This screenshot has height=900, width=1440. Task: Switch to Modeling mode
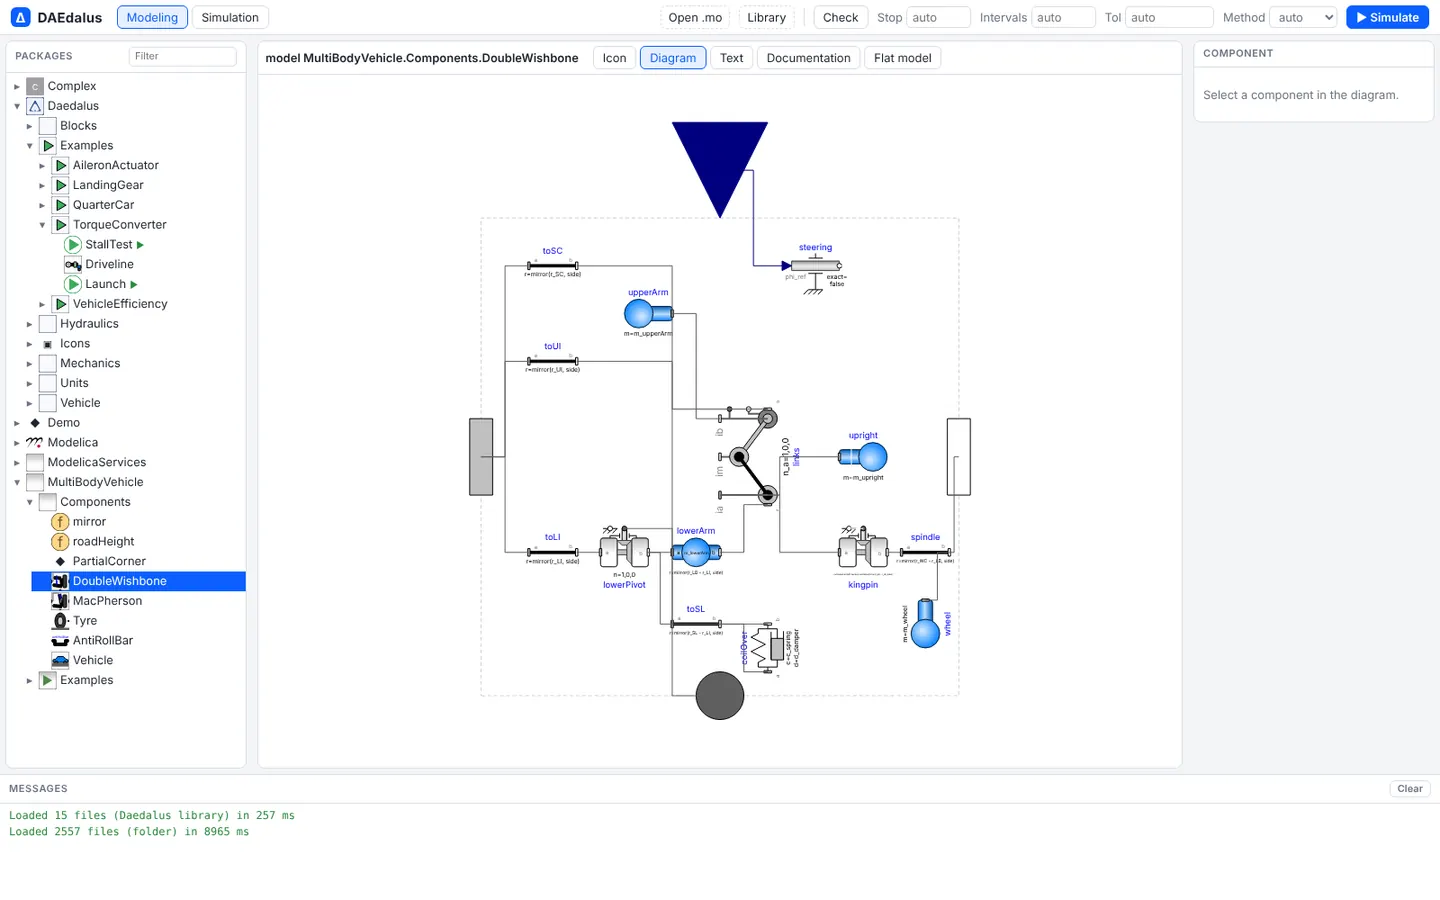[x=152, y=17]
